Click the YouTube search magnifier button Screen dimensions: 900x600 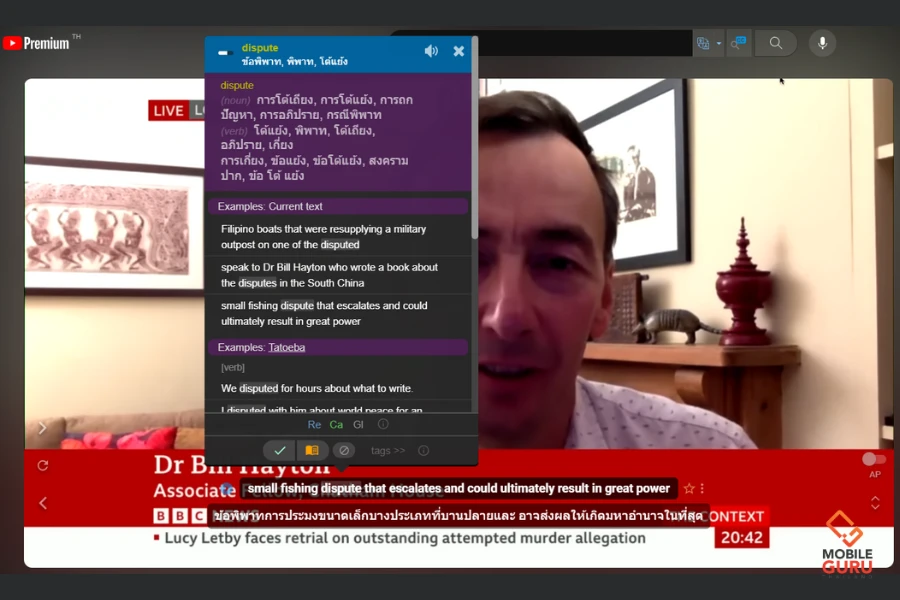[776, 43]
